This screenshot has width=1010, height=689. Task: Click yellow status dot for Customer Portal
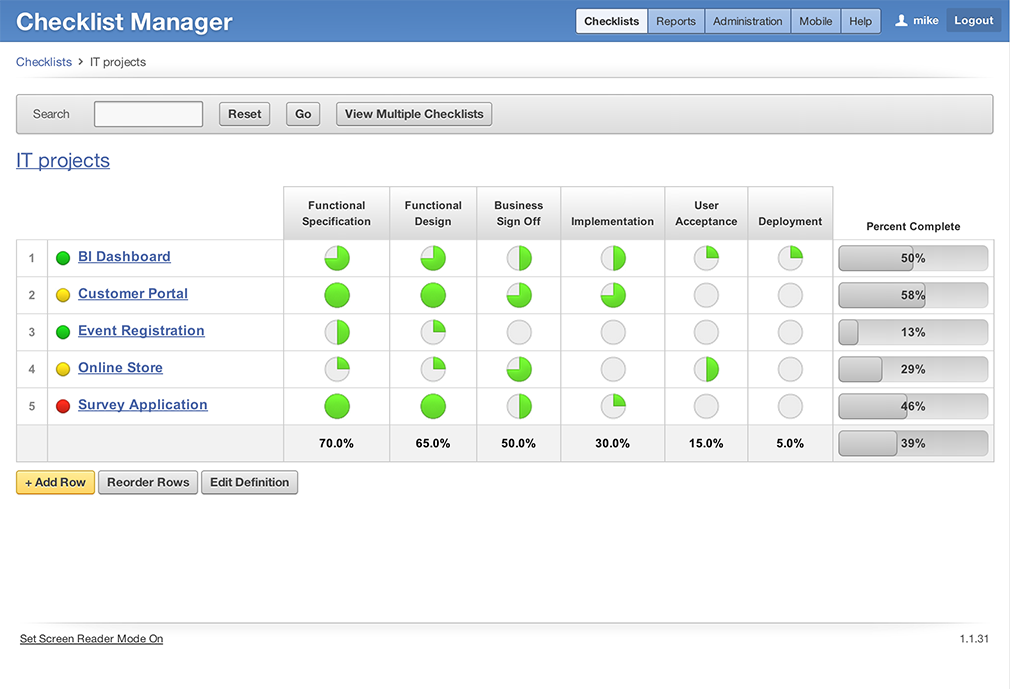(x=62, y=295)
